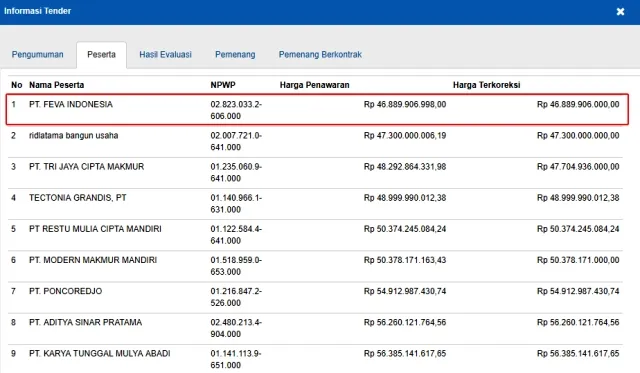Click KARYA TUNGGAL MULYA ABADI offer price
The width and height of the screenshot is (640, 373).
point(405,353)
